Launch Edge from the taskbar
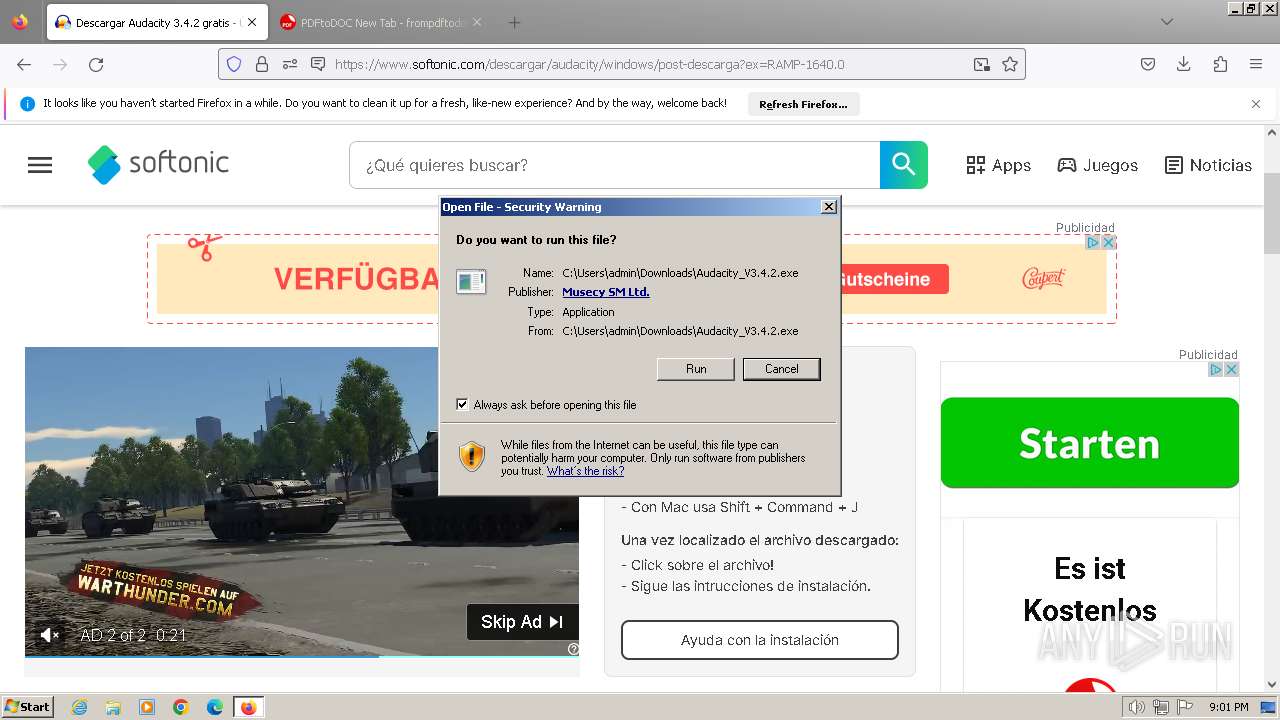 pyautogui.click(x=215, y=707)
